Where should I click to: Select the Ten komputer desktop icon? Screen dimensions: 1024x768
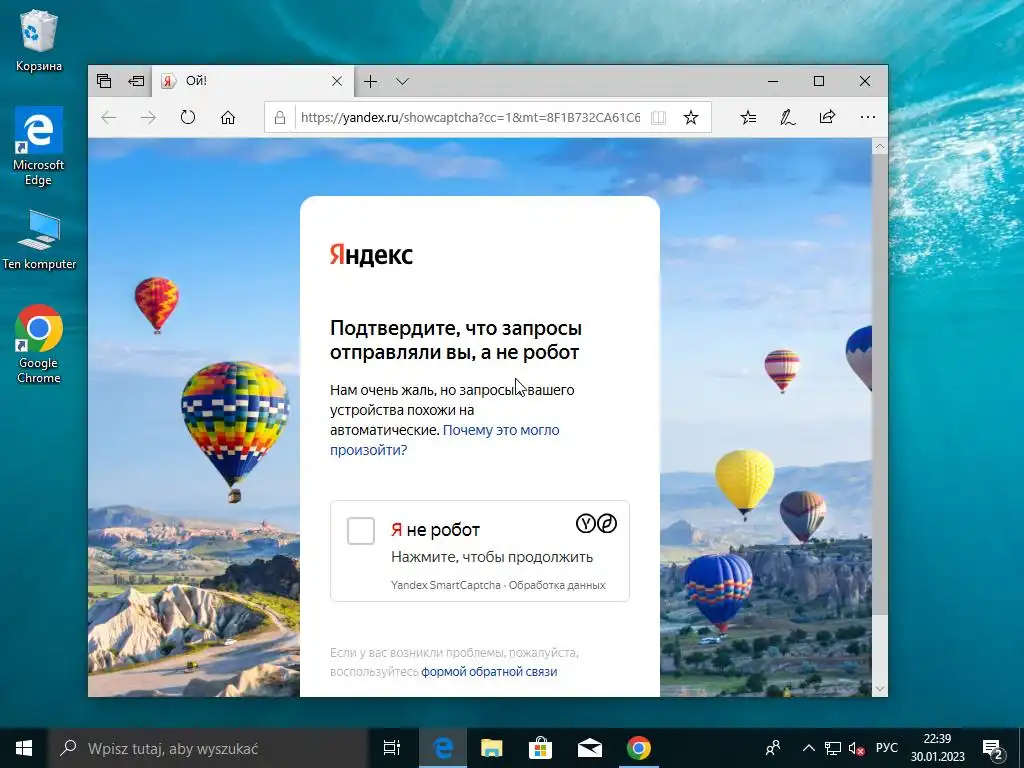point(39,240)
